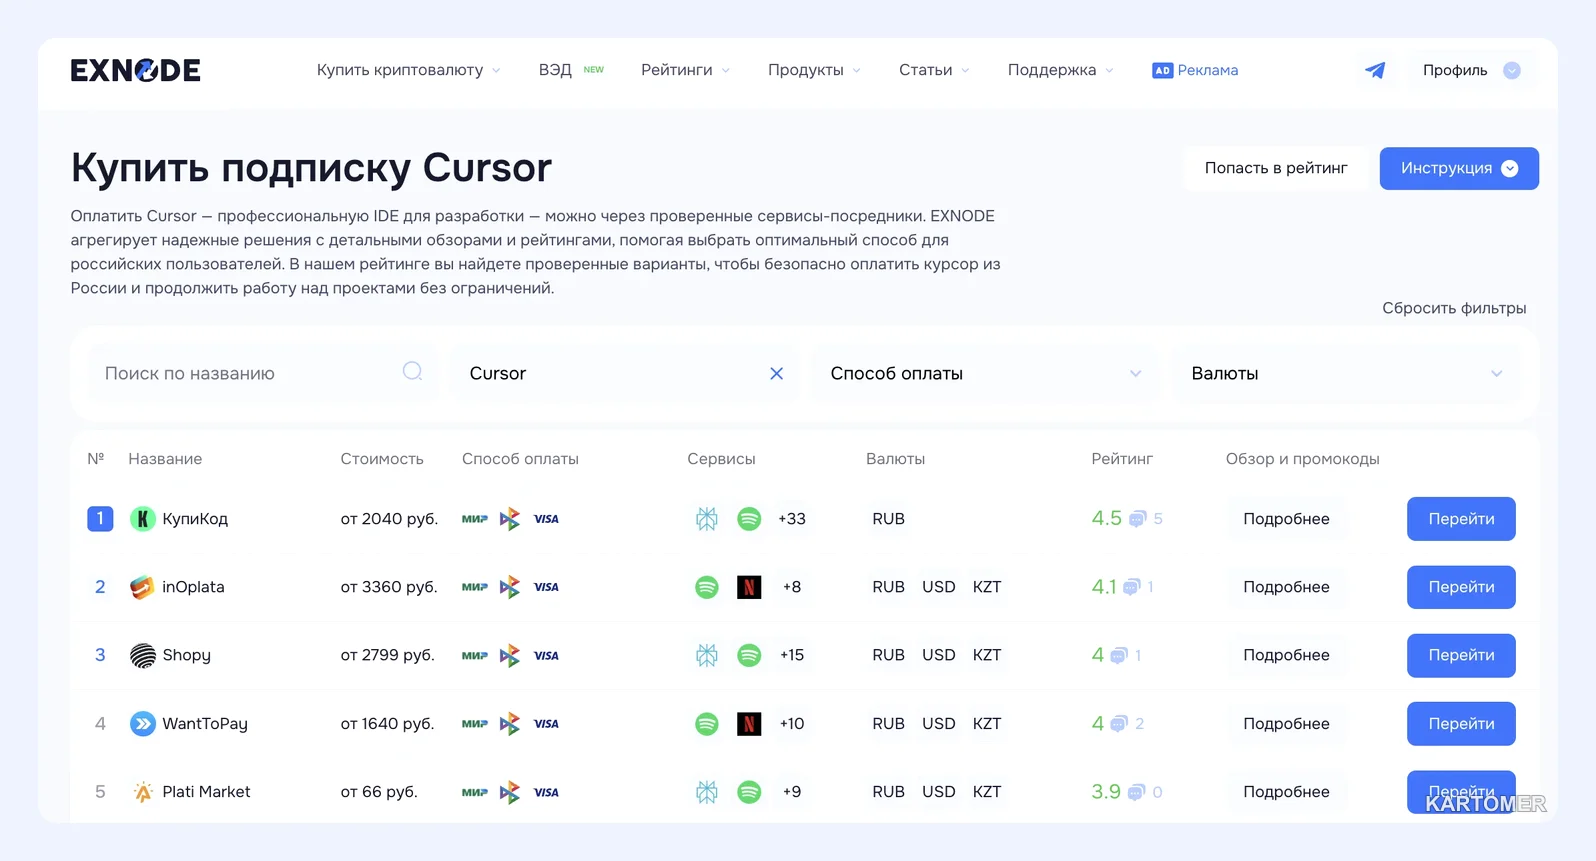The height and width of the screenshot is (861, 1596).
Task: Expand the Продукты menu
Action: click(814, 70)
